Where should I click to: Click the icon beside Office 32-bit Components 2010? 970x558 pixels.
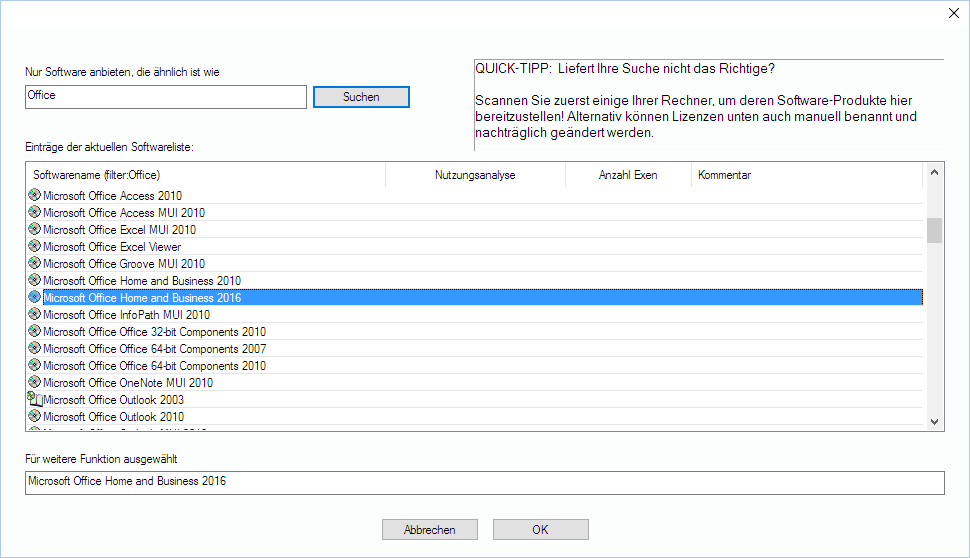tap(35, 331)
